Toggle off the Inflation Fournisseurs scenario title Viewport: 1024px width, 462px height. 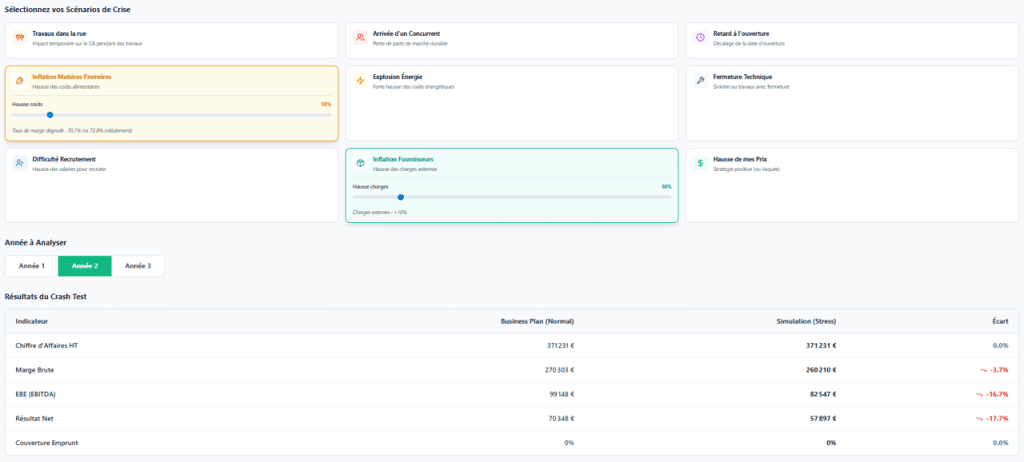coord(403,159)
